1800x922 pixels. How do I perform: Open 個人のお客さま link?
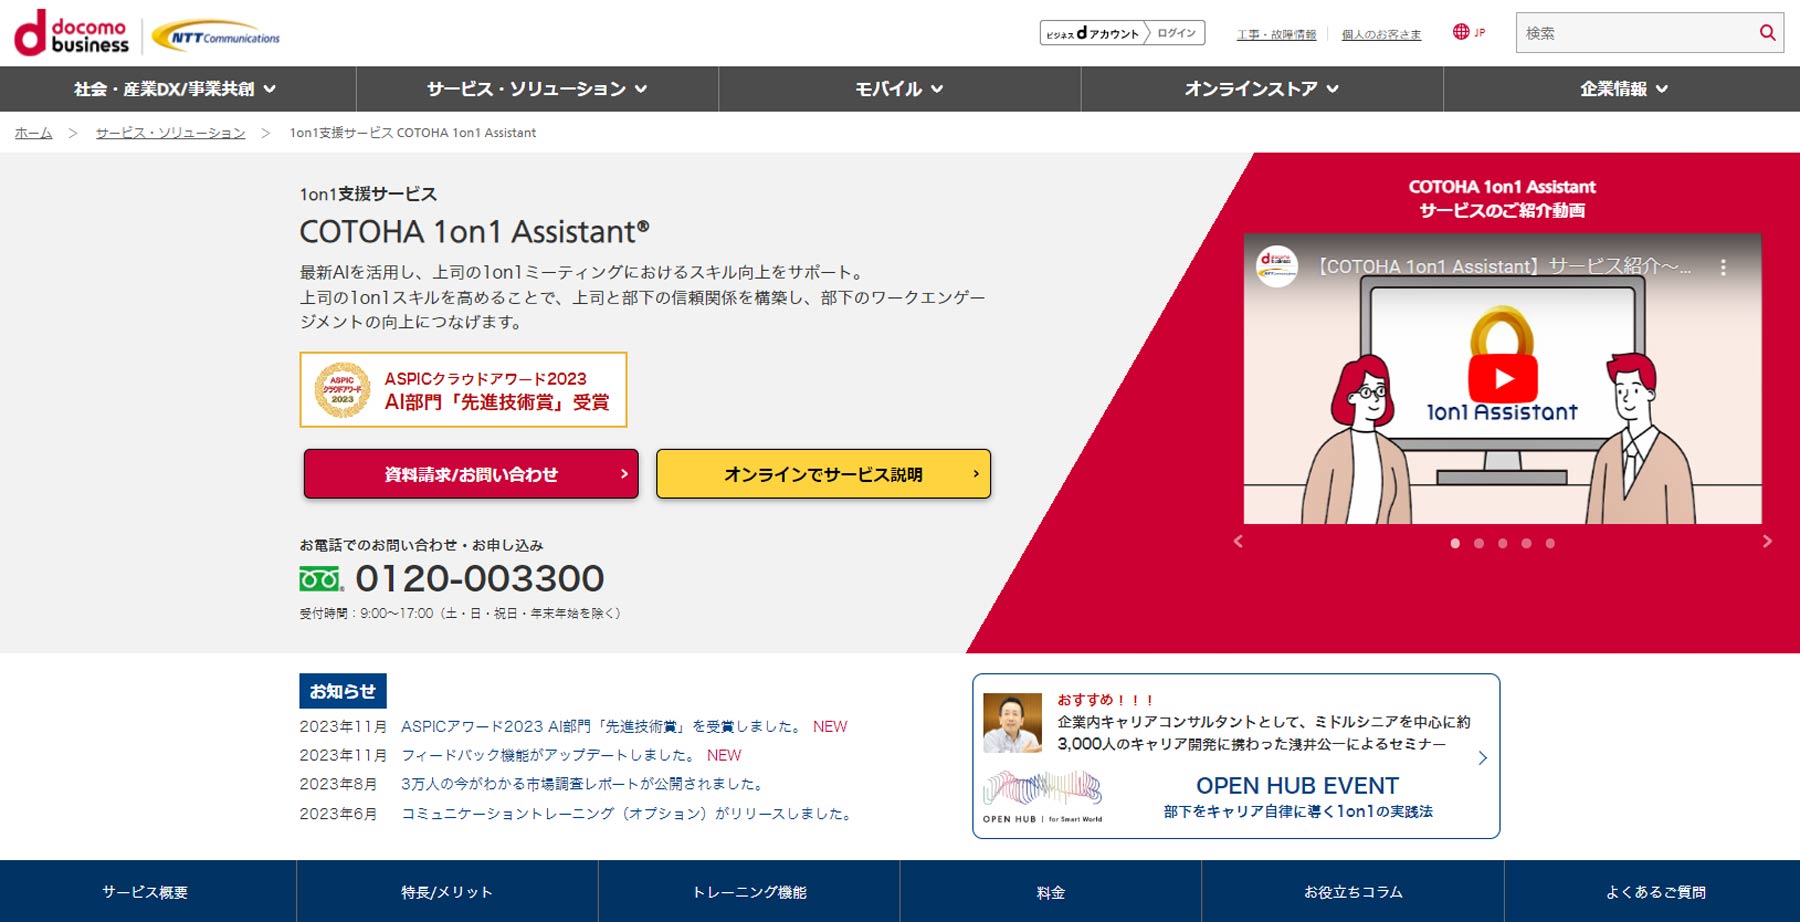(1381, 34)
